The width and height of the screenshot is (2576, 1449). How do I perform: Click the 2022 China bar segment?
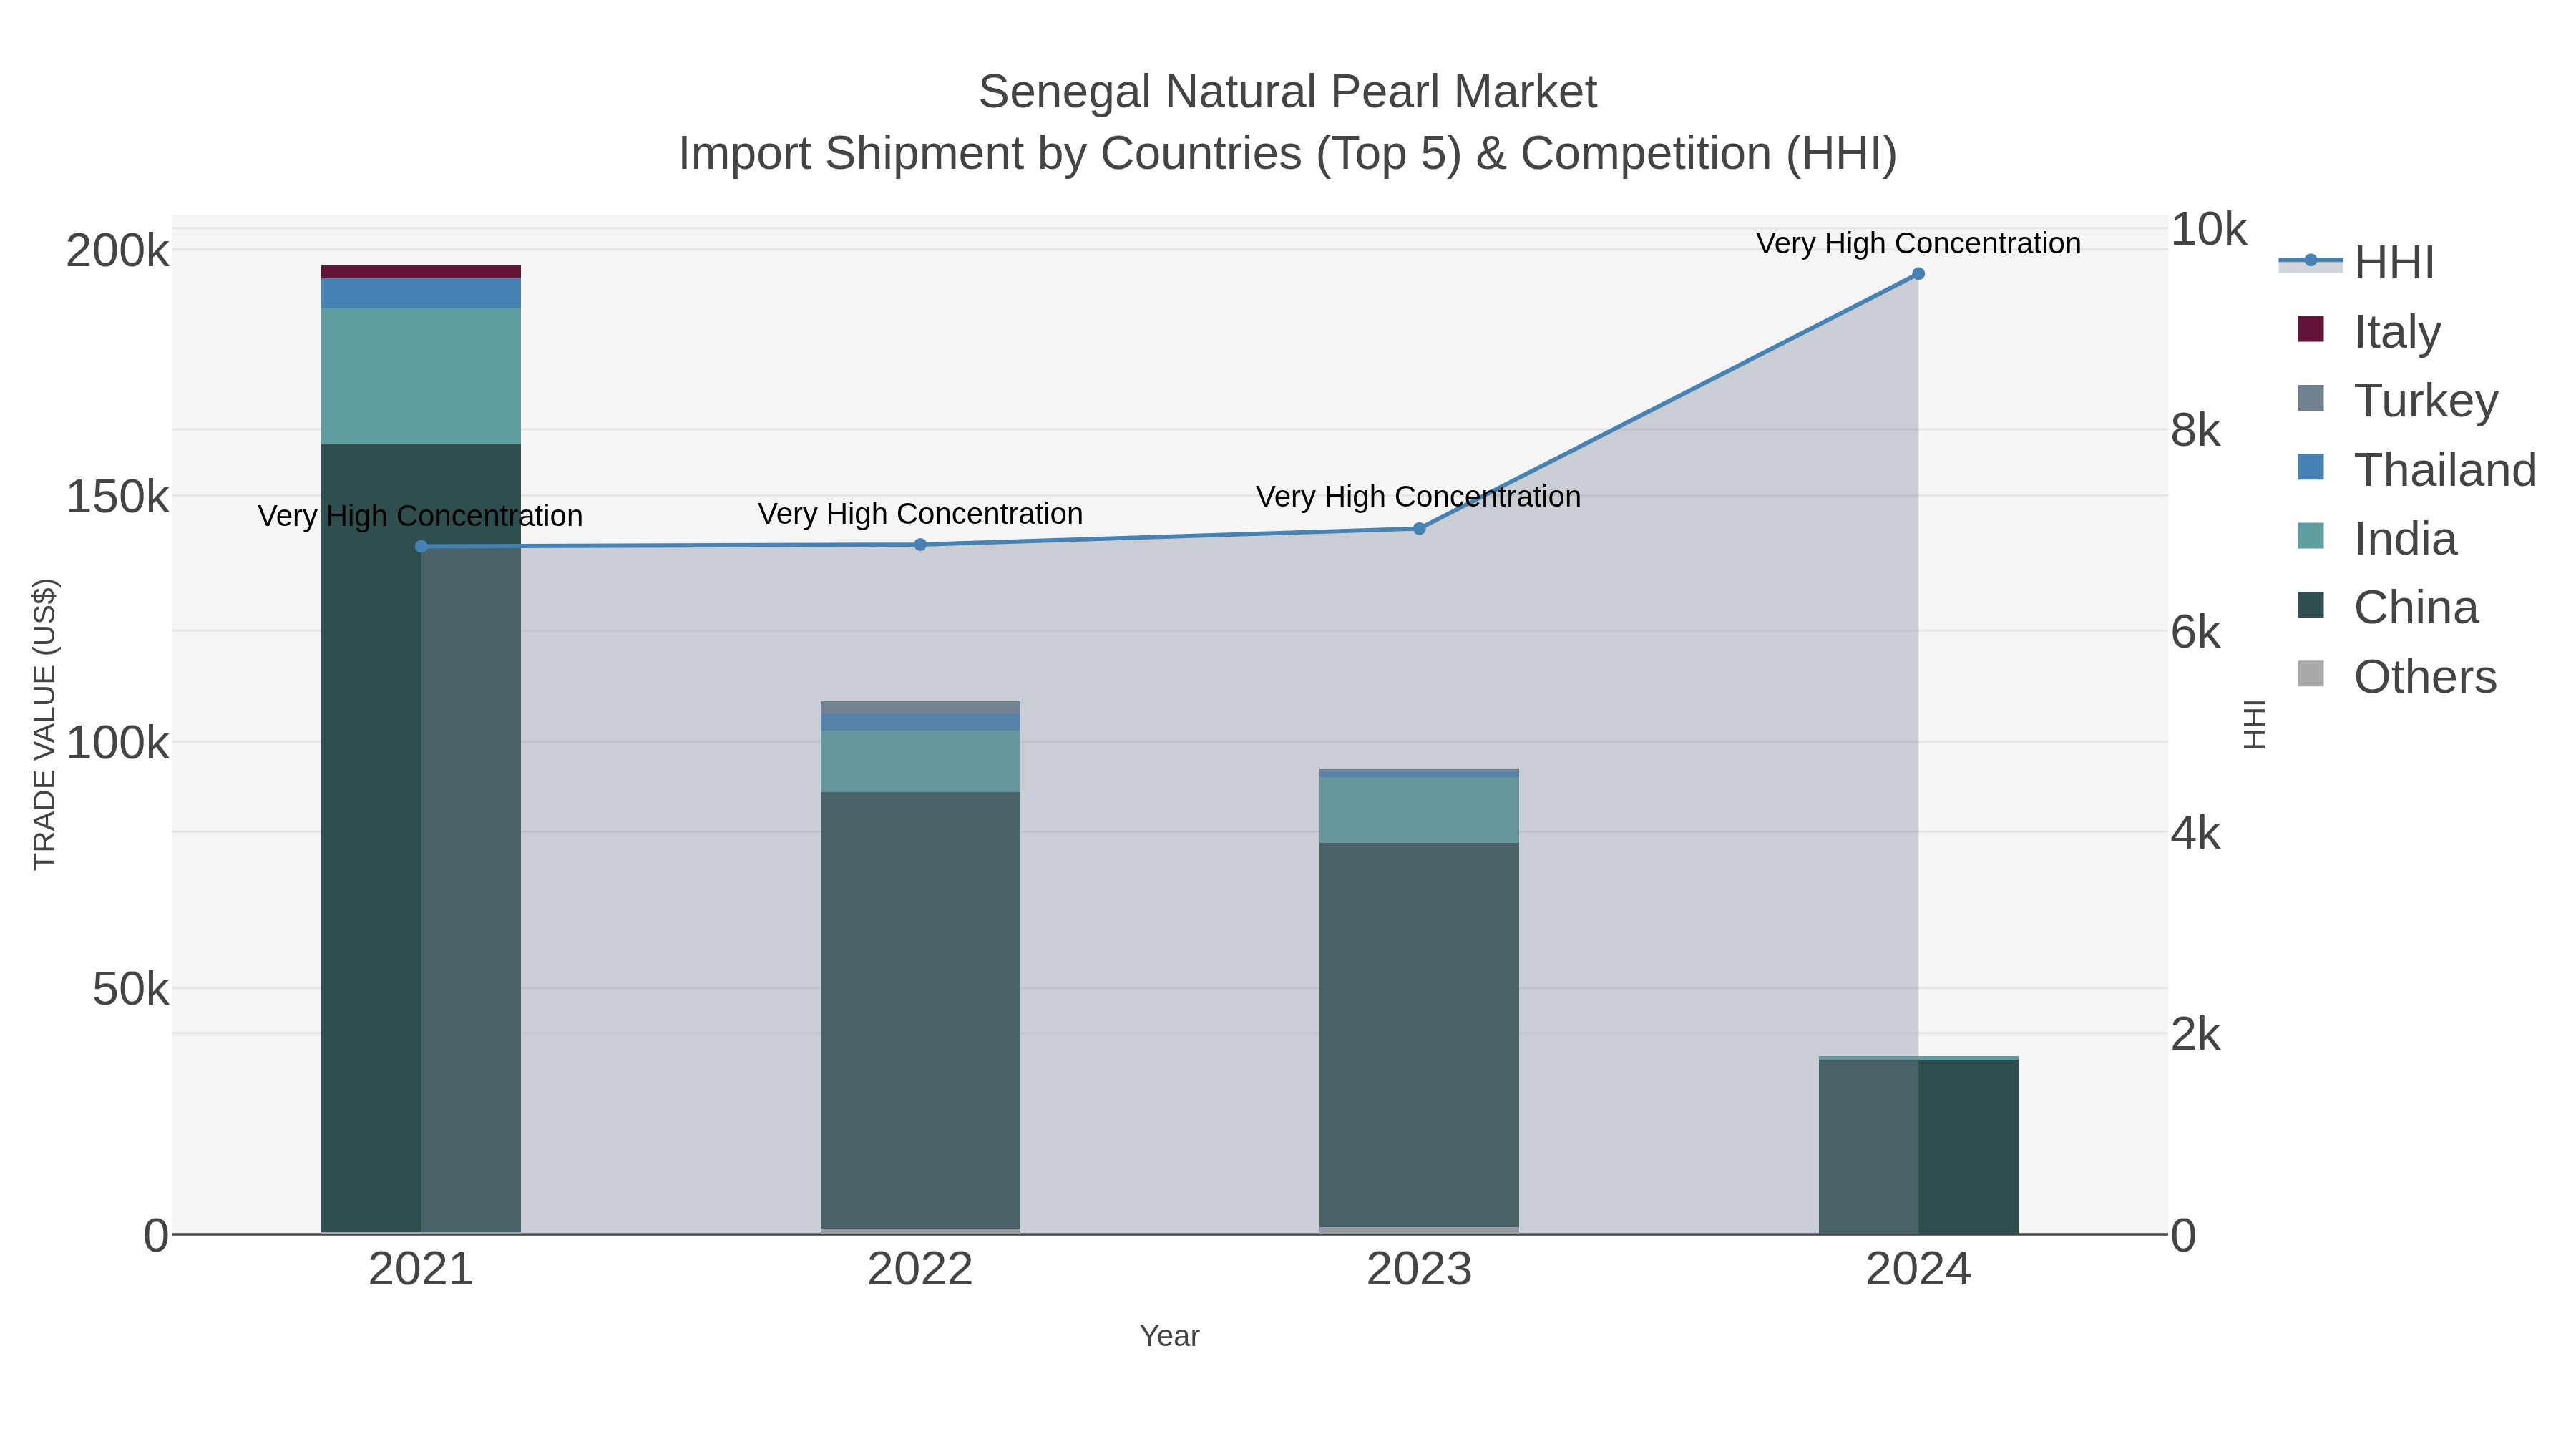pyautogui.click(x=920, y=1010)
